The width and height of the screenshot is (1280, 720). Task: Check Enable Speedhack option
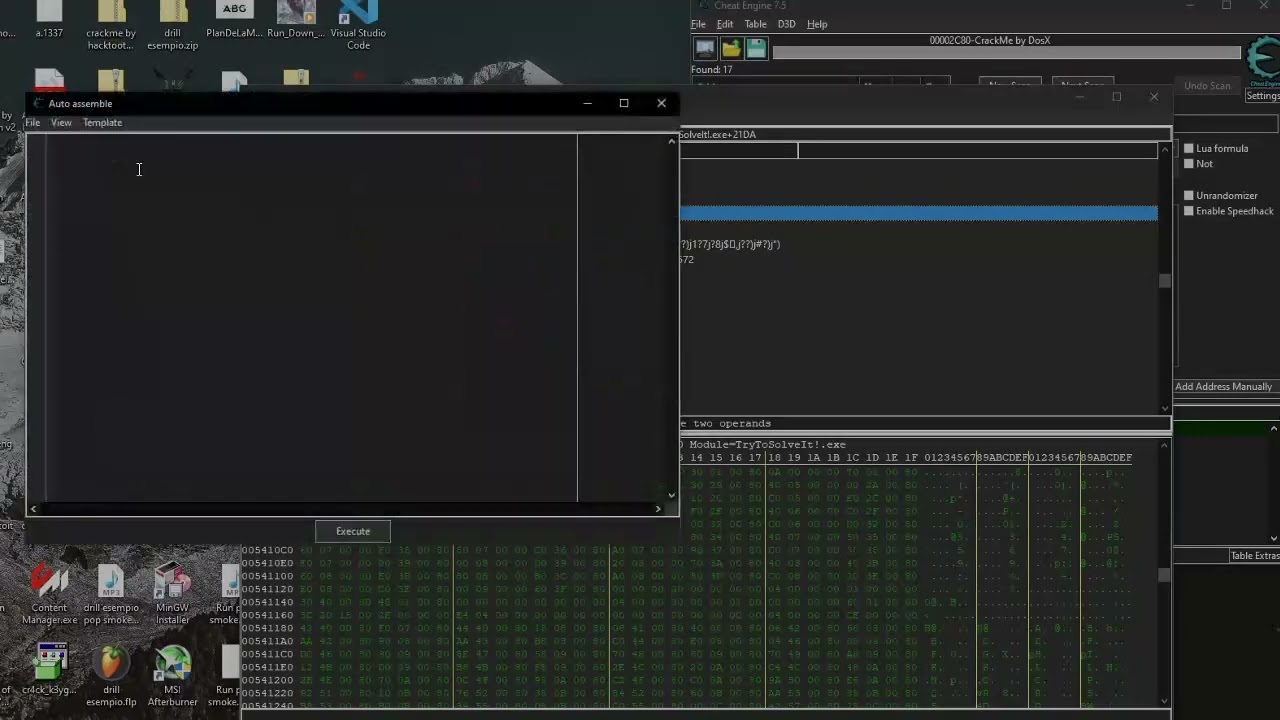click(x=1189, y=211)
